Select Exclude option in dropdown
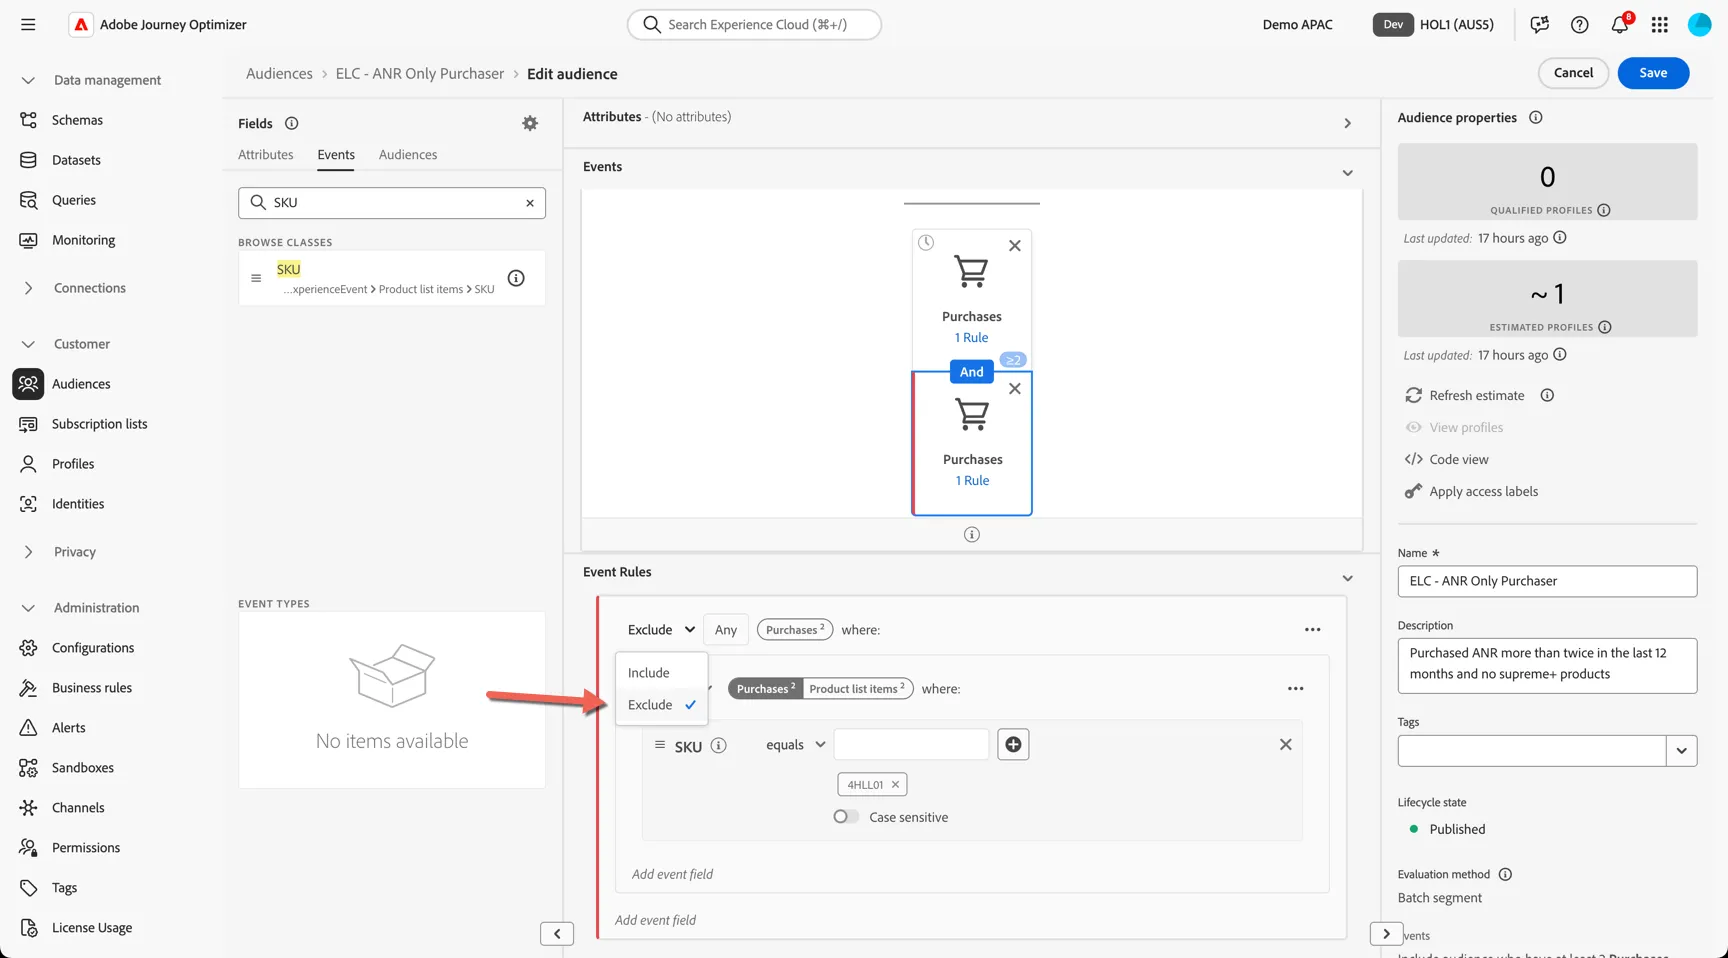Image resolution: width=1728 pixels, height=958 pixels. (661, 705)
